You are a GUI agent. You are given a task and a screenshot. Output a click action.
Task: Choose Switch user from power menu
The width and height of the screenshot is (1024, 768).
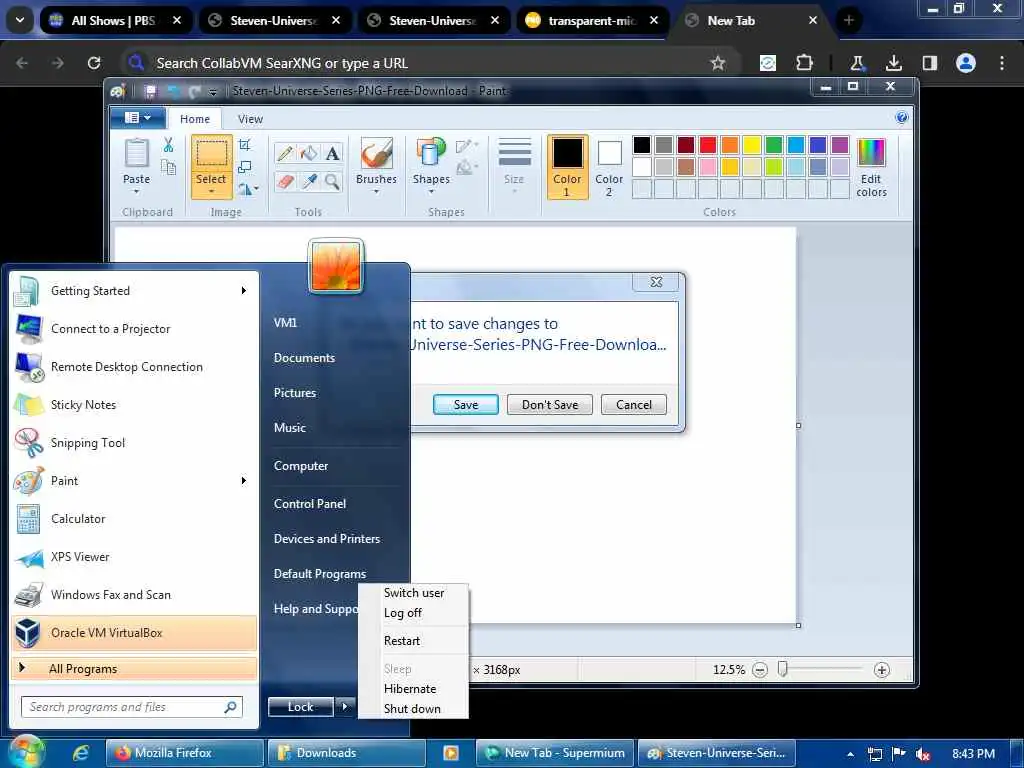pos(413,592)
